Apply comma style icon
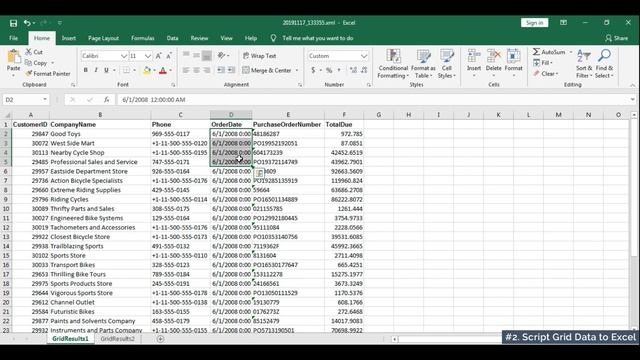The image size is (640, 360). pos(339,70)
